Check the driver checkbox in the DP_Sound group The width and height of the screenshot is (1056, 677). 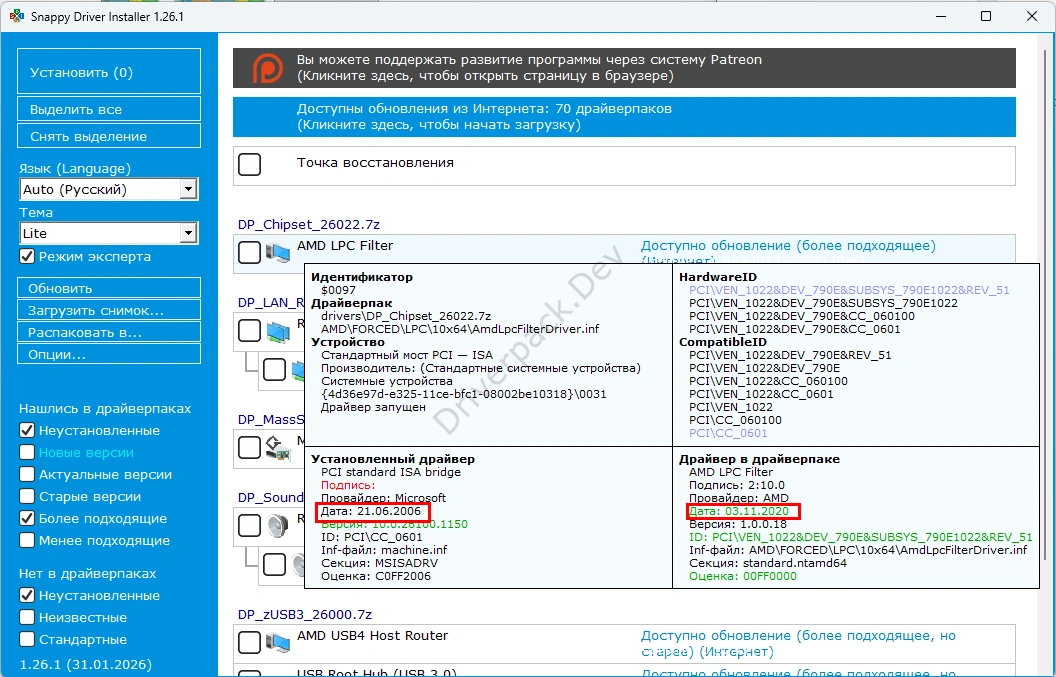[x=249, y=525]
